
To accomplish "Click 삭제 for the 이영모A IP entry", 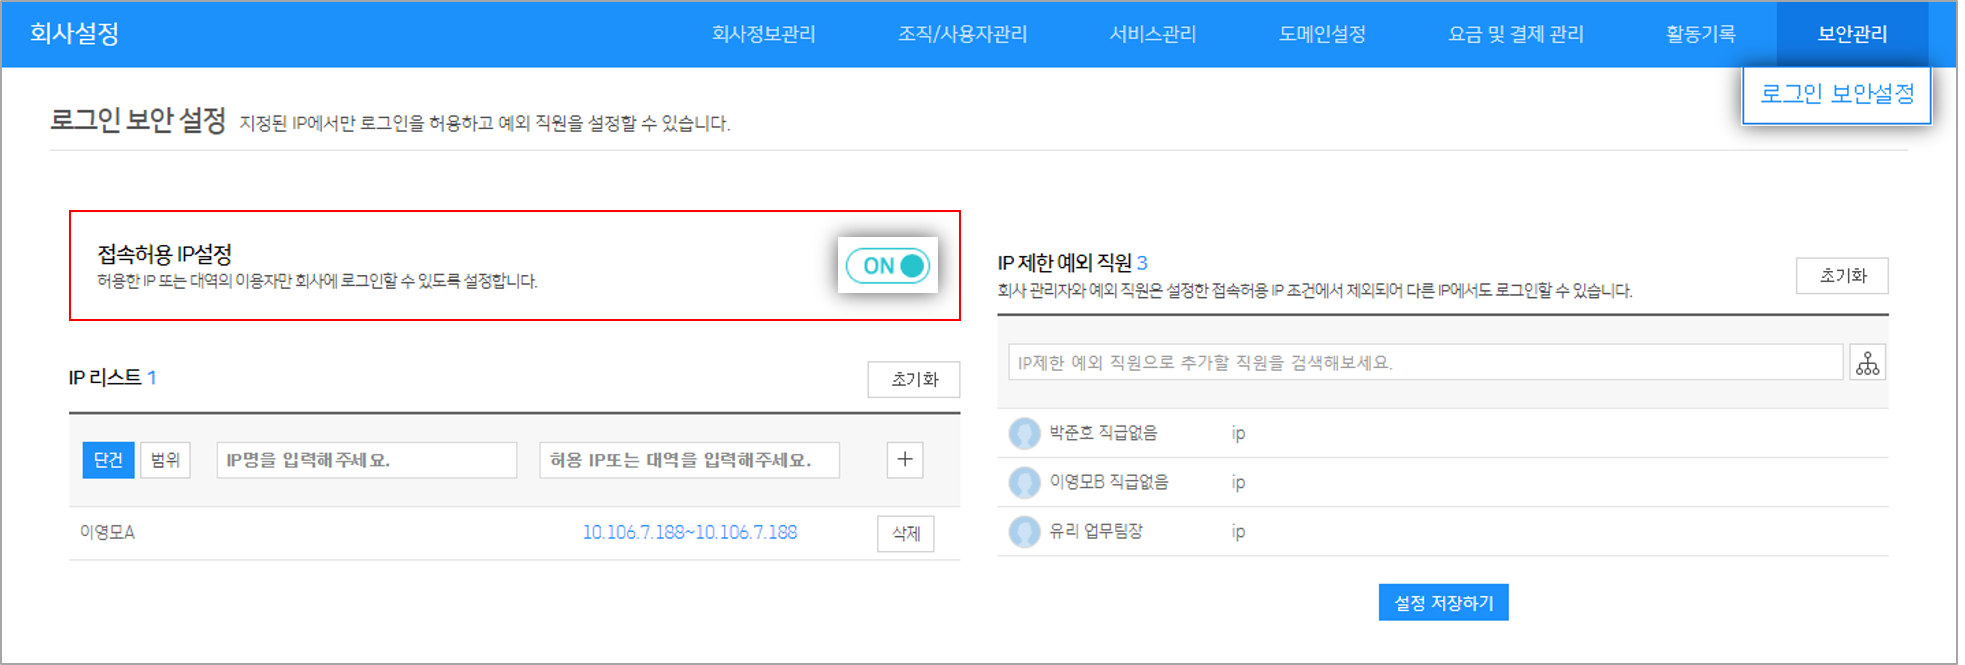I will click(905, 533).
